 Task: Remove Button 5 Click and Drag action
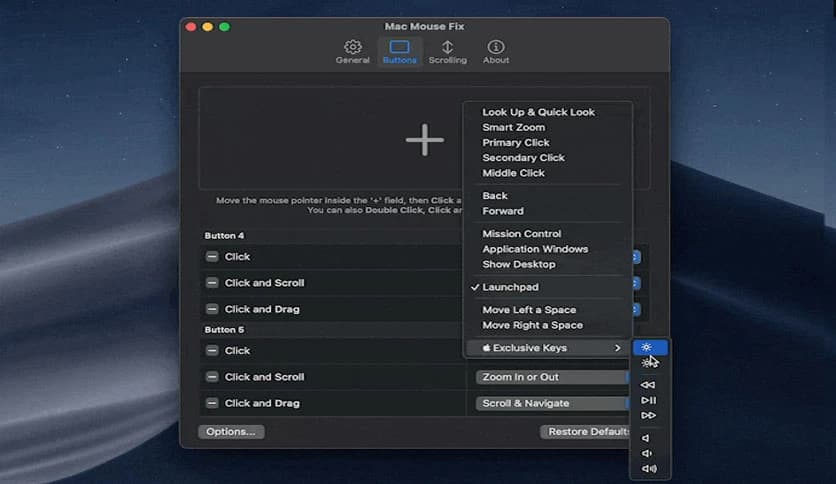pyautogui.click(x=212, y=403)
